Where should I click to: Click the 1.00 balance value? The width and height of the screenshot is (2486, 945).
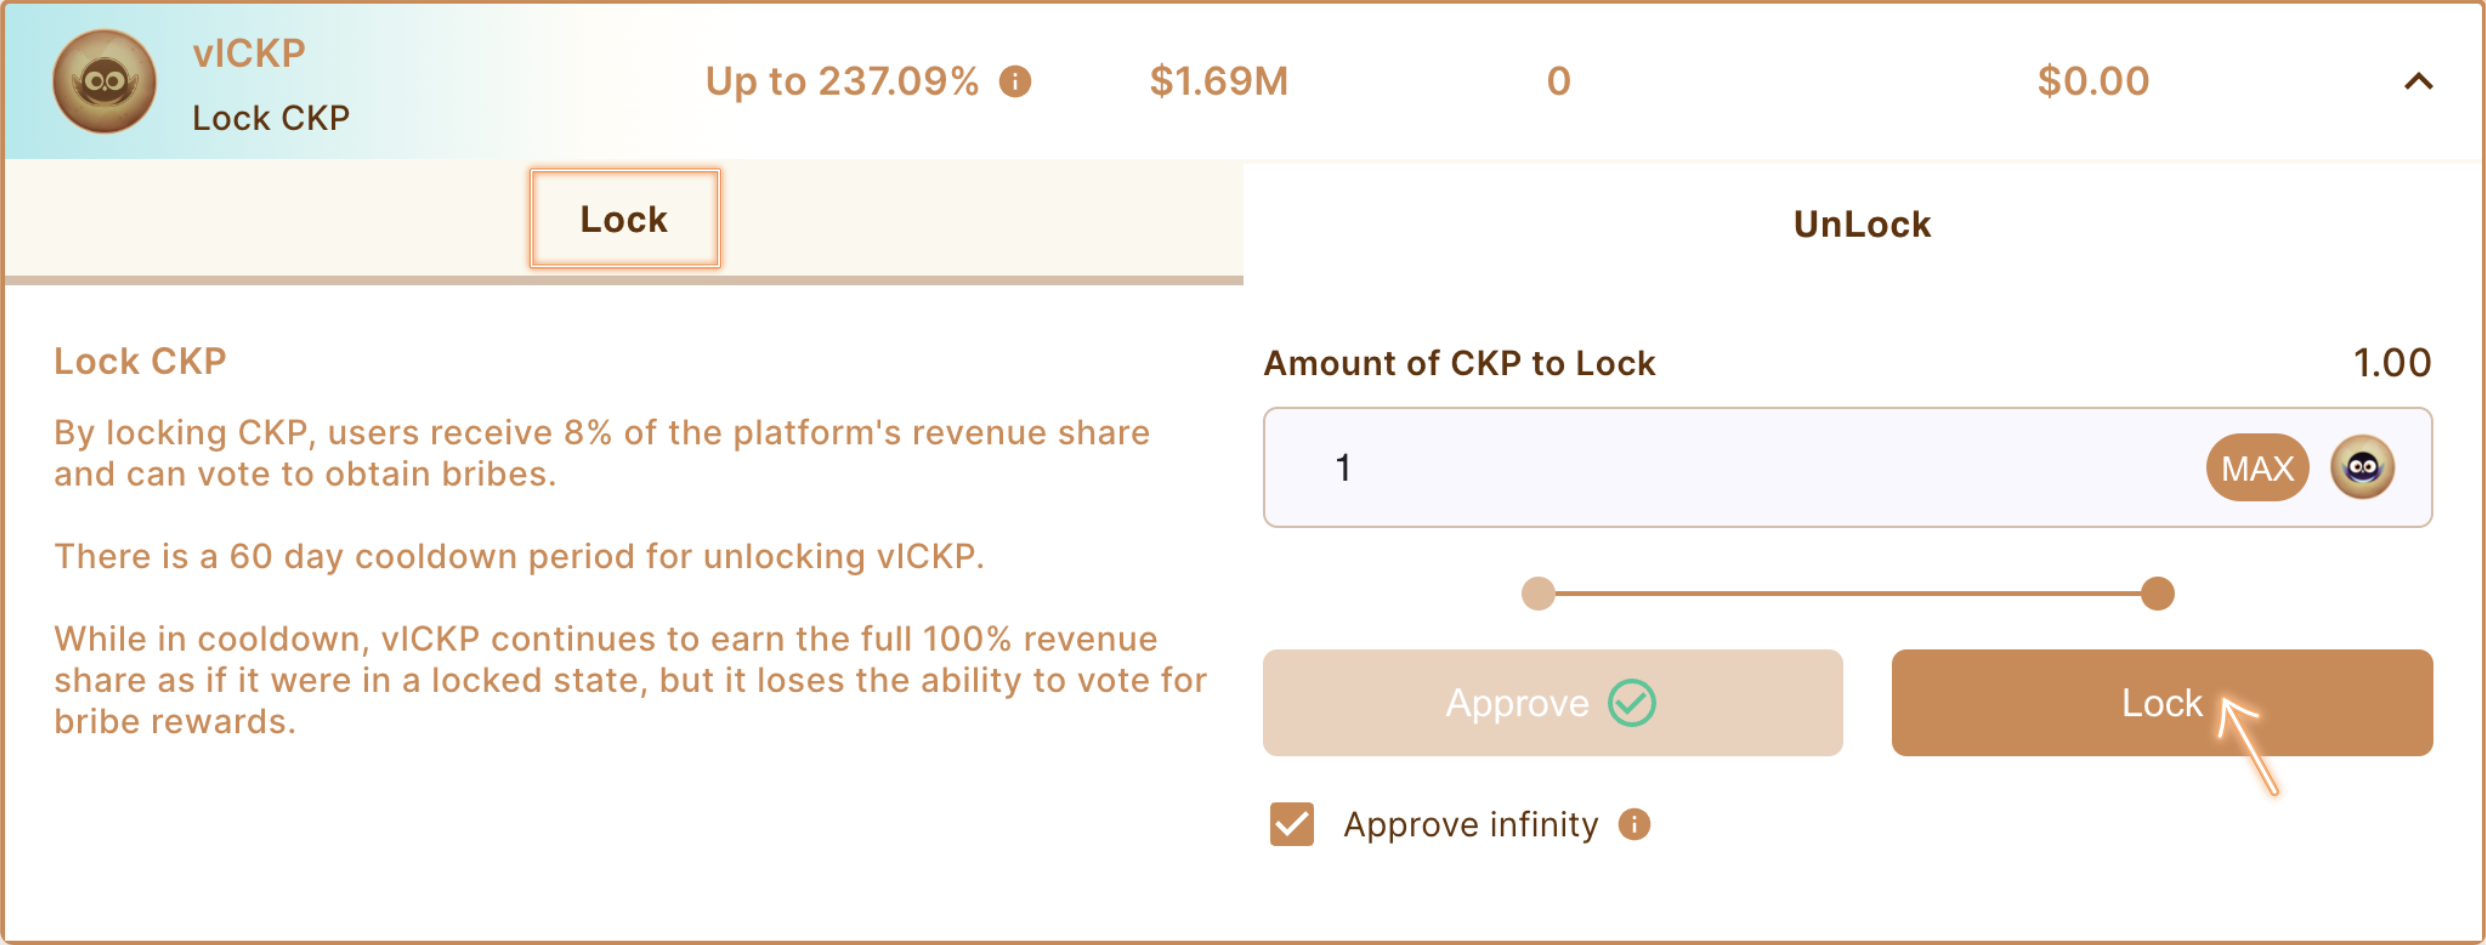point(2391,363)
